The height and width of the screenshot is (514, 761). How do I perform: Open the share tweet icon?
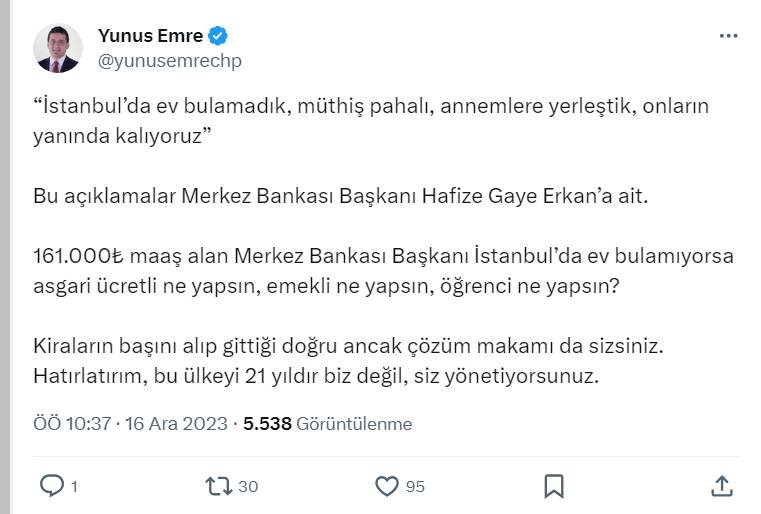coord(721,486)
